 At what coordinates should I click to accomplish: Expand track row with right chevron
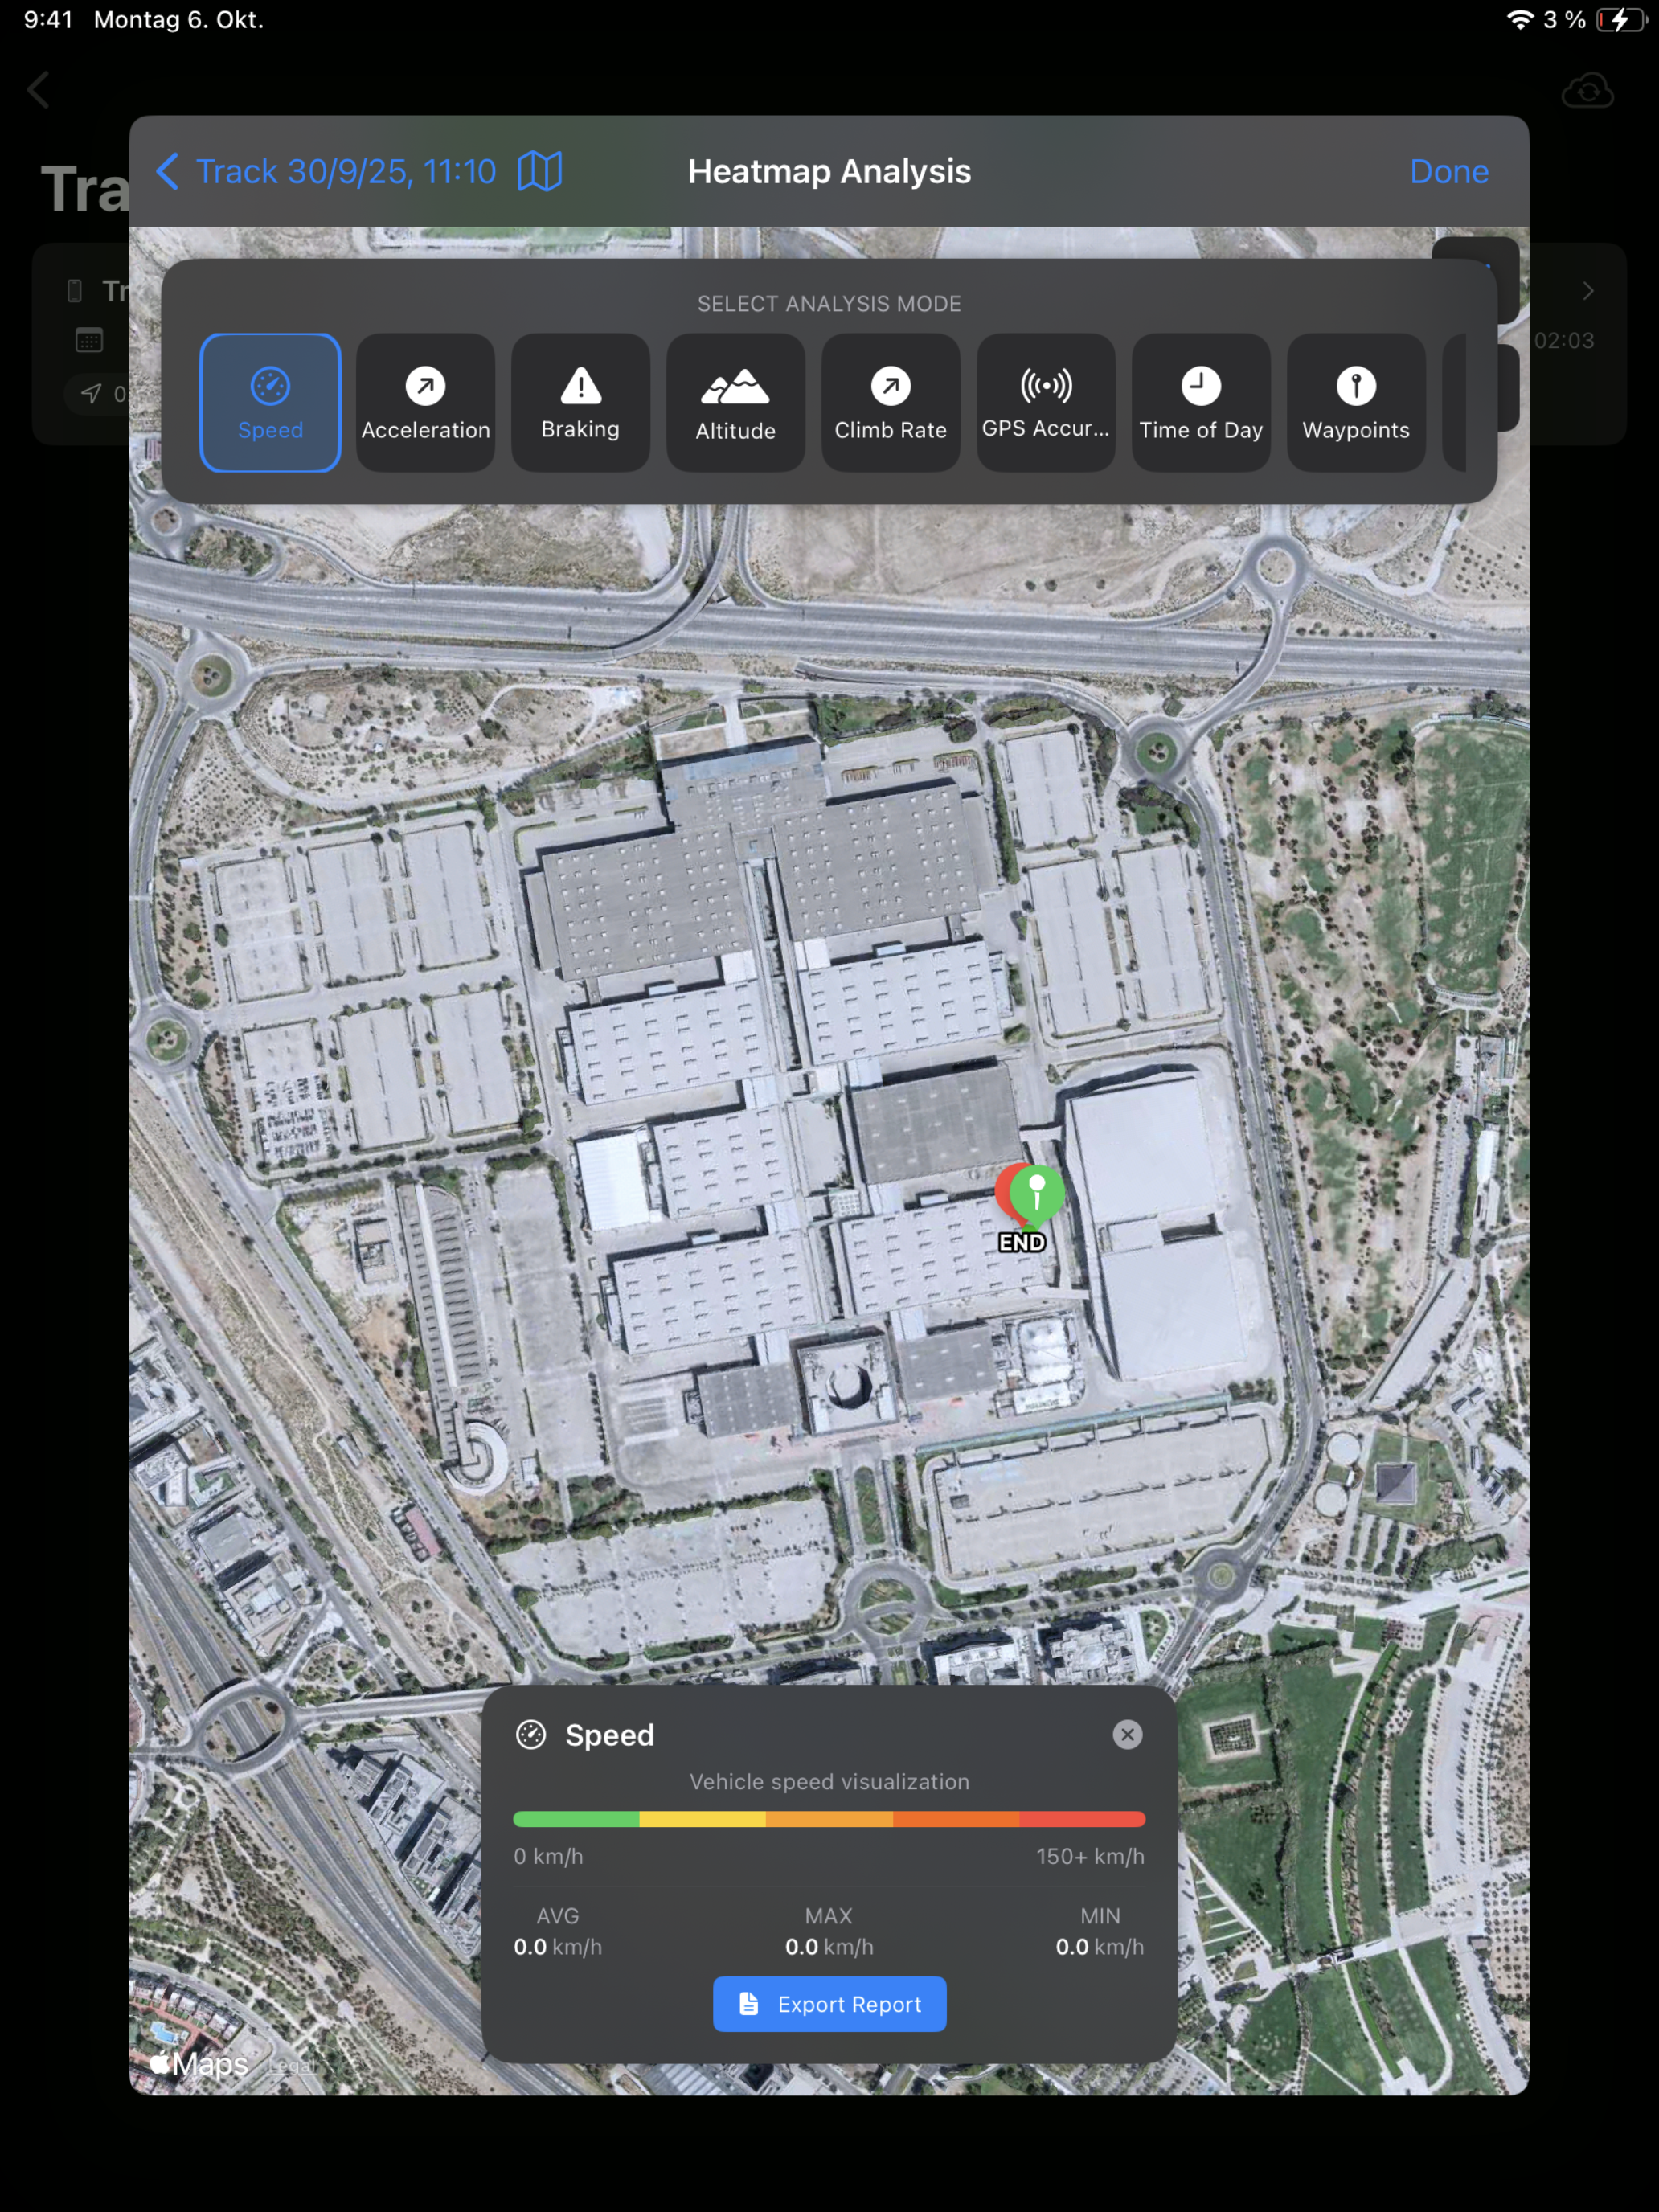click(1587, 291)
